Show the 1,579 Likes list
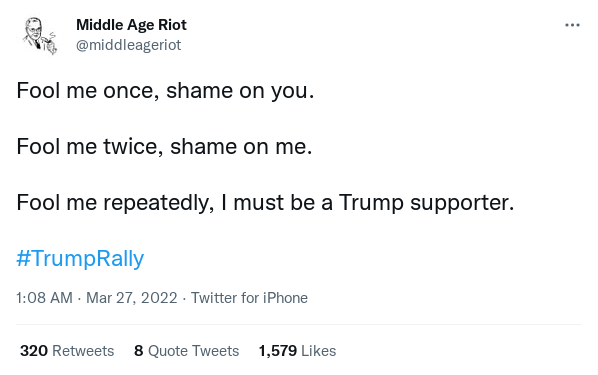Viewport: 598px width, 375px height. (x=297, y=351)
